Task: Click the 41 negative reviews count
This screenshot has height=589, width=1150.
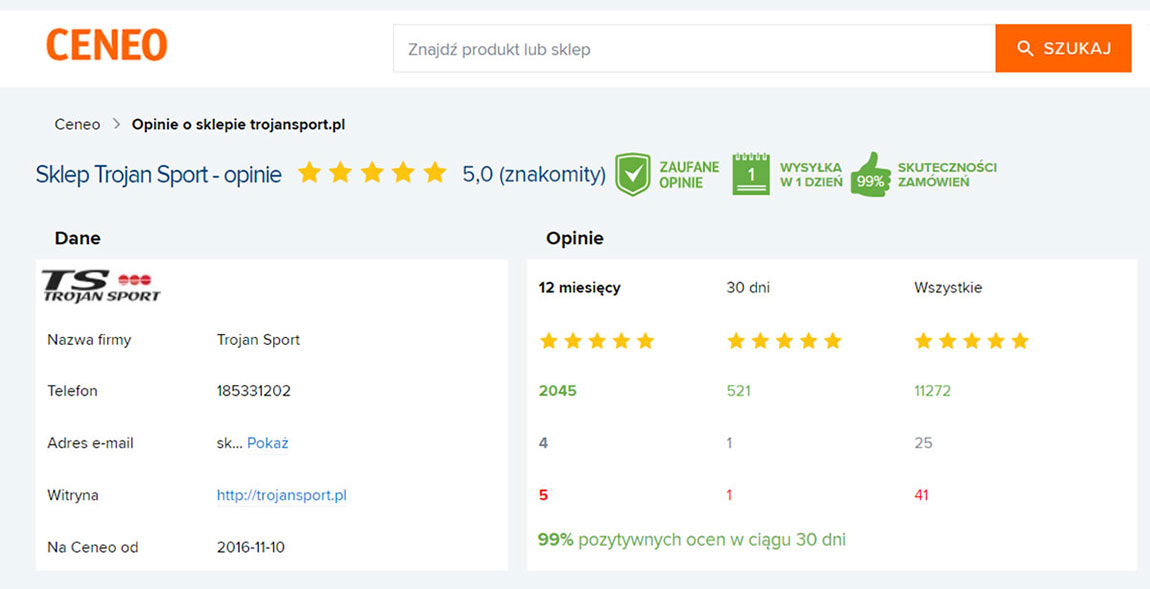Action: coord(921,495)
